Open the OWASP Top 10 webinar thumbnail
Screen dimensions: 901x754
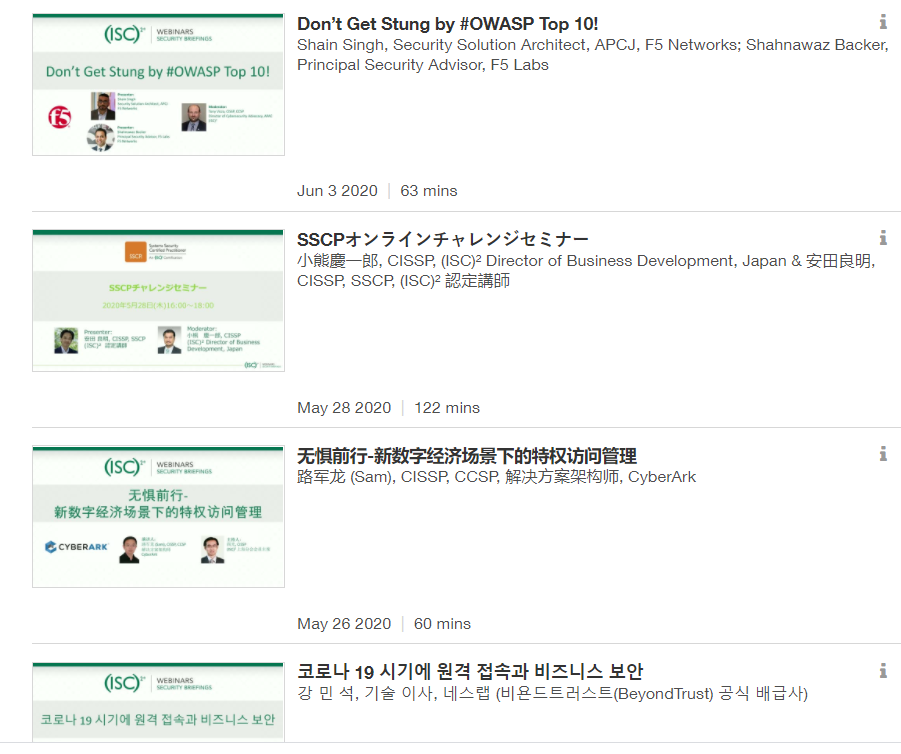click(159, 84)
